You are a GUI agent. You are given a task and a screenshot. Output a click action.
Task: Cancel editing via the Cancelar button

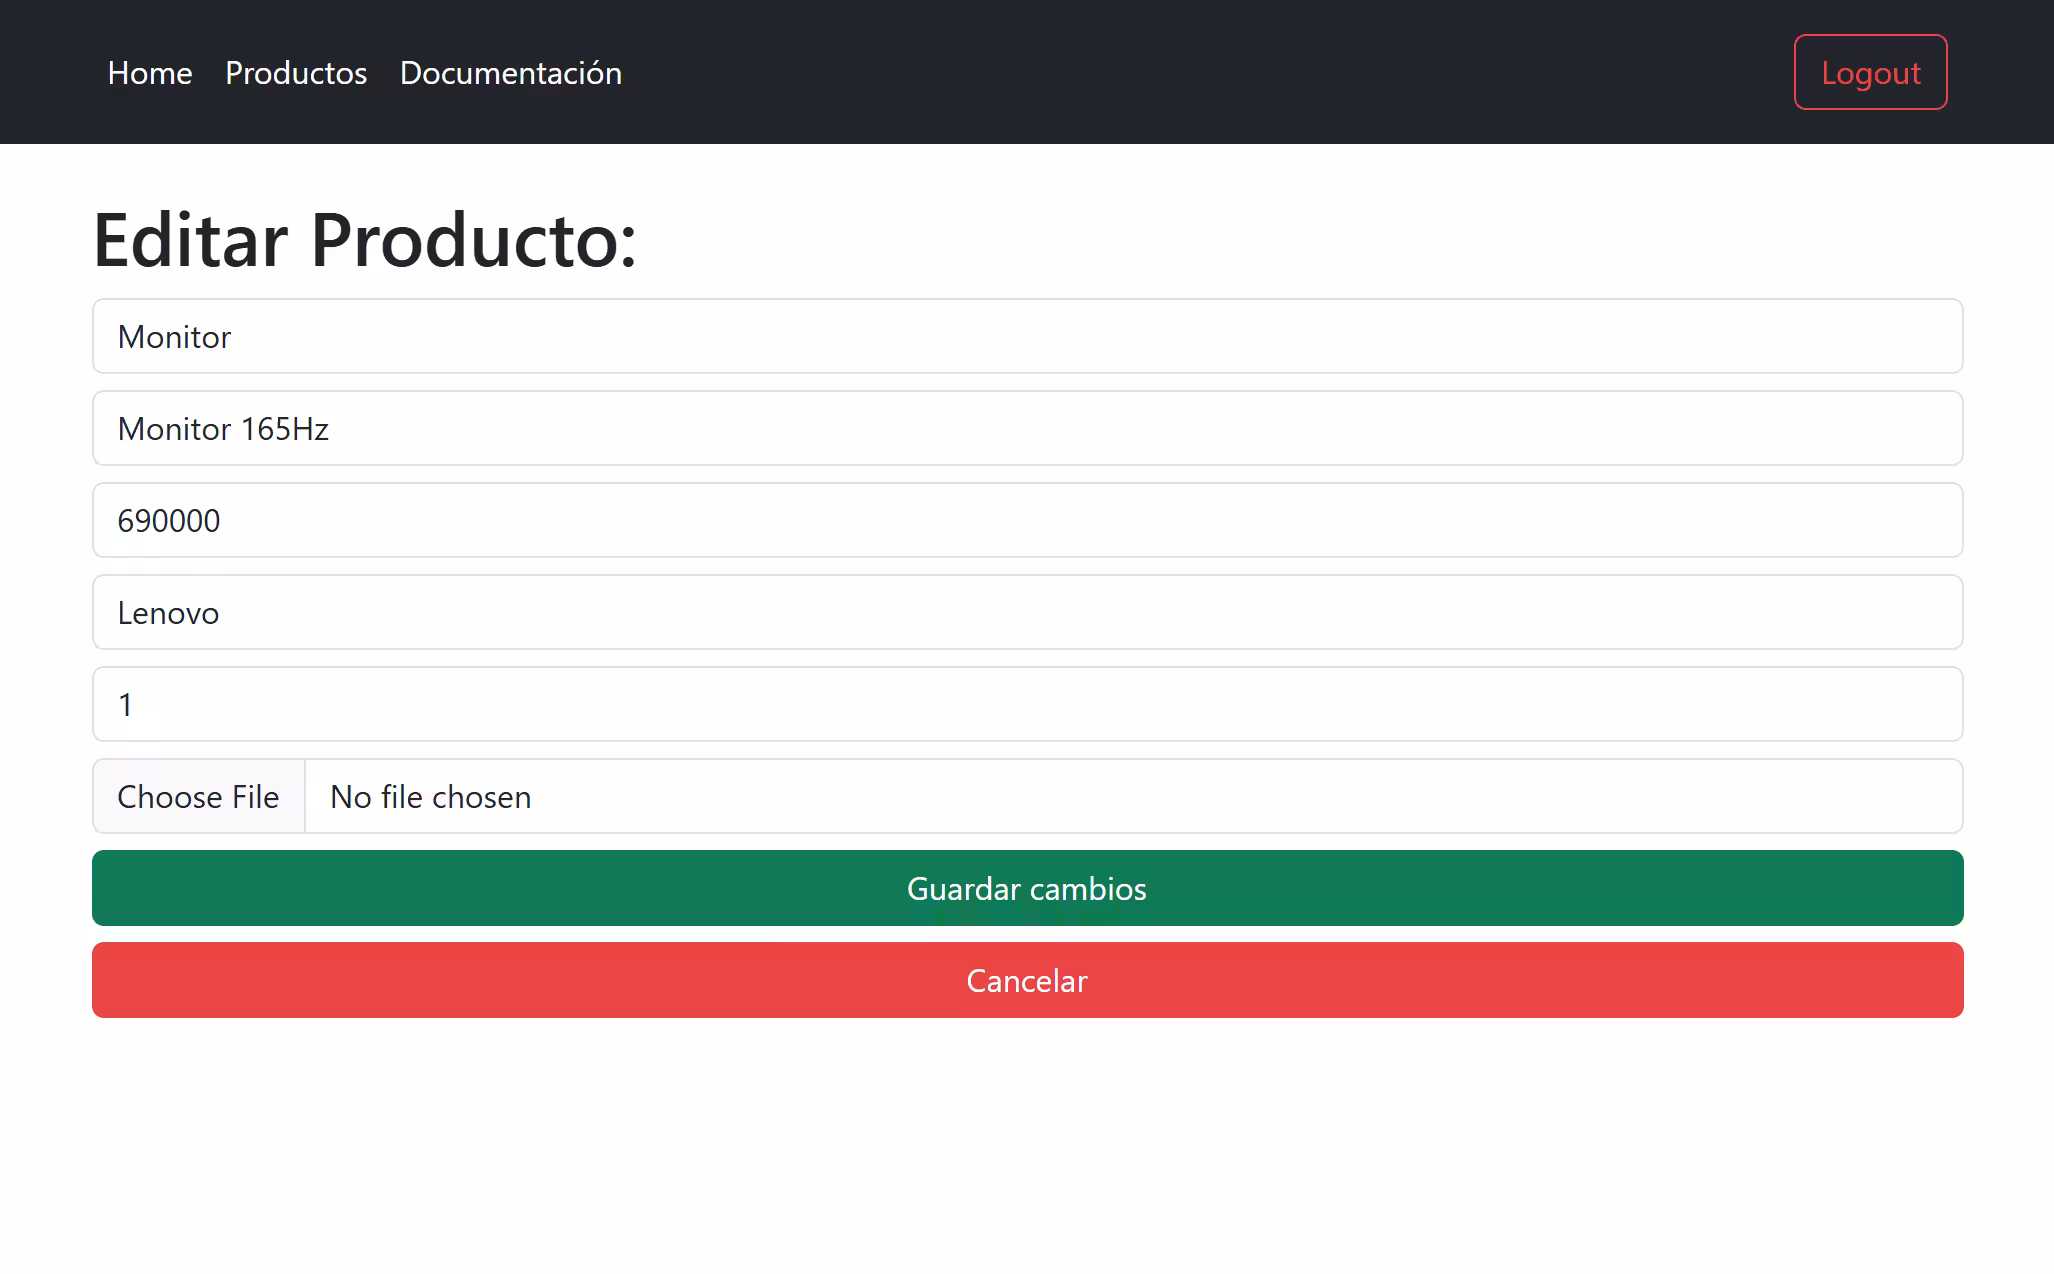point(1026,980)
